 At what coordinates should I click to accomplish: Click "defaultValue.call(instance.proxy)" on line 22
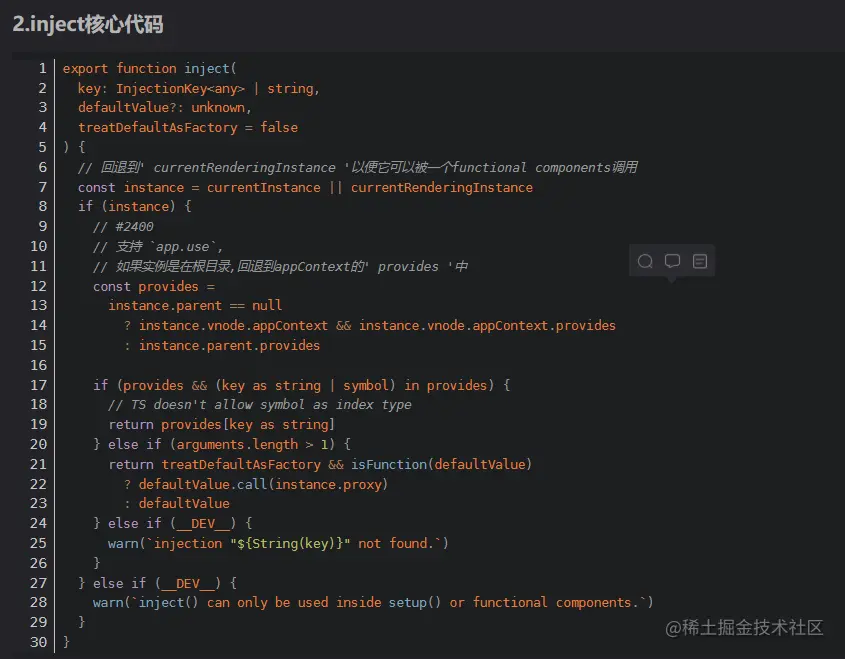pos(262,484)
